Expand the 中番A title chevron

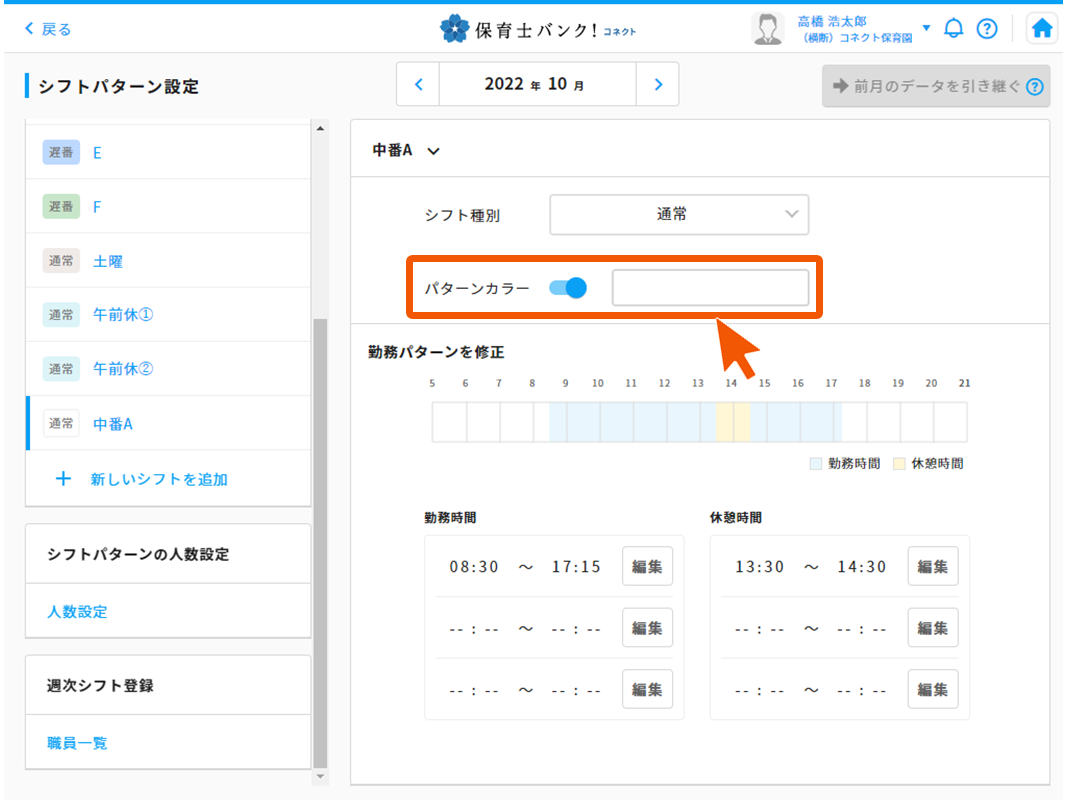(433, 151)
